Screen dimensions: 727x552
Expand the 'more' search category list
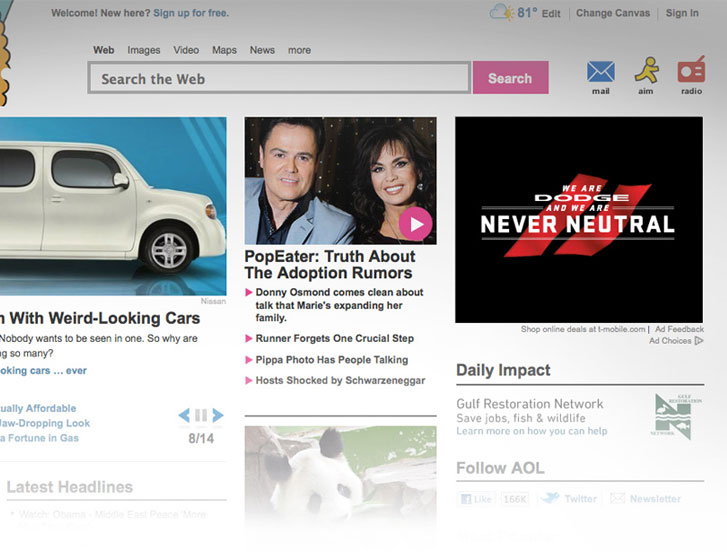[x=299, y=50]
